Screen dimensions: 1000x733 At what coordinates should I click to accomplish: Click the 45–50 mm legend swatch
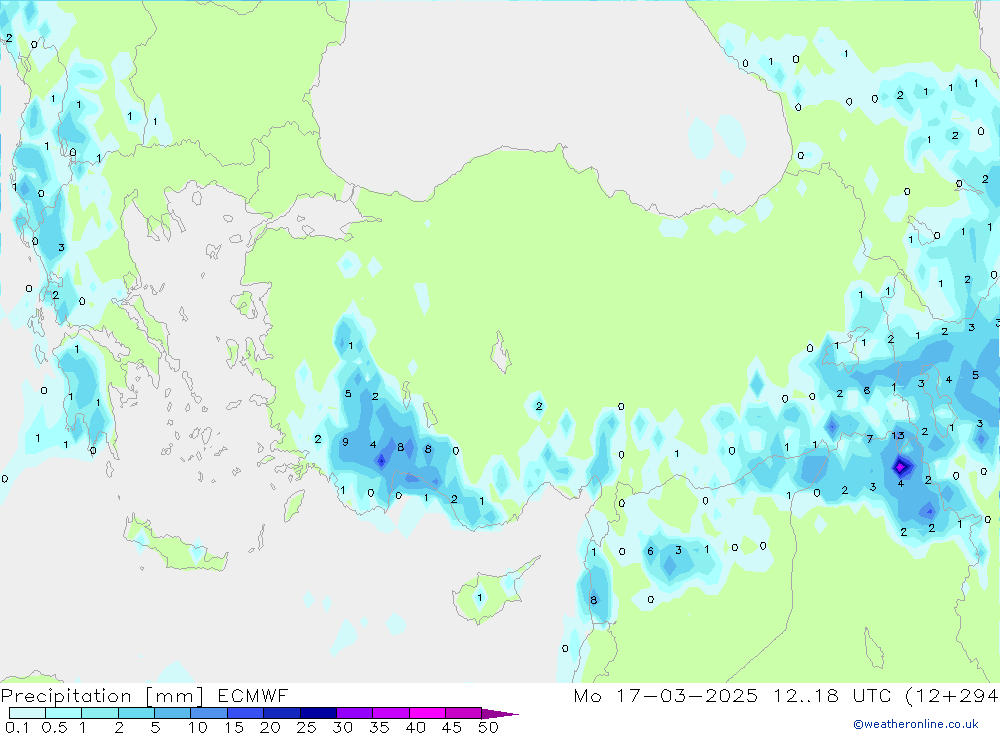[x=463, y=713]
